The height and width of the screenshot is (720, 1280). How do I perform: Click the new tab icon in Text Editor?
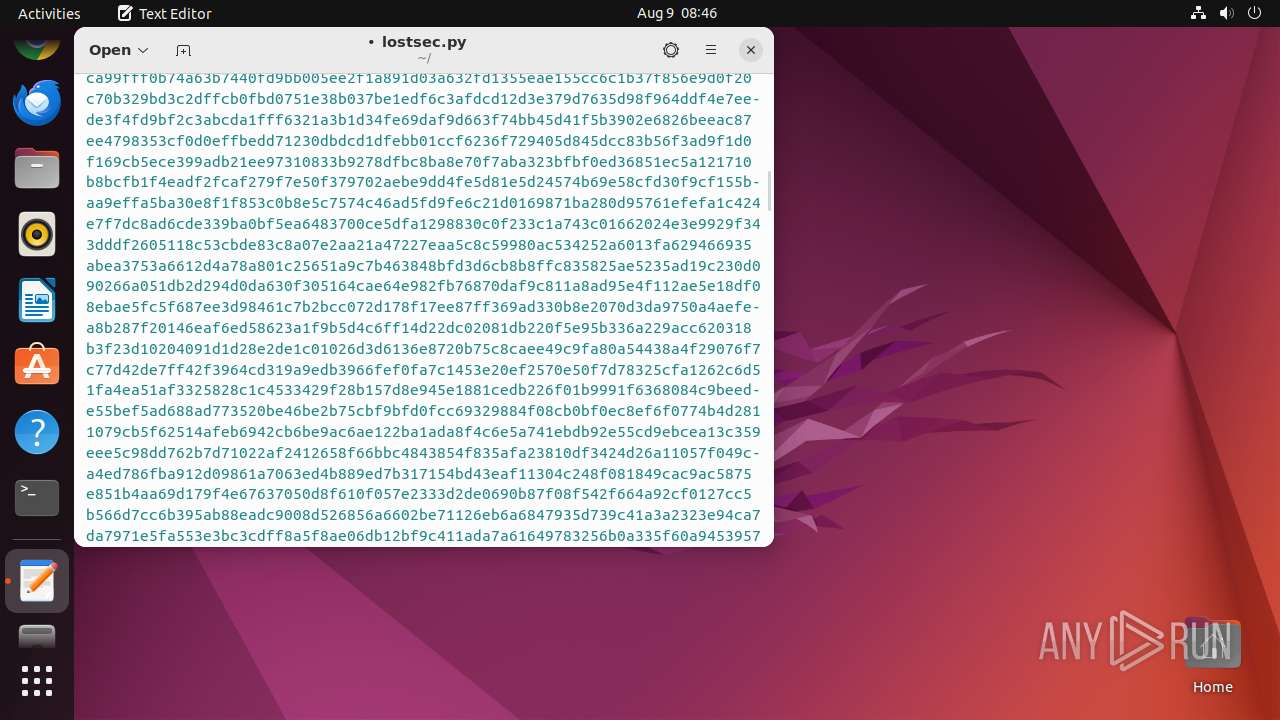[x=183, y=50]
